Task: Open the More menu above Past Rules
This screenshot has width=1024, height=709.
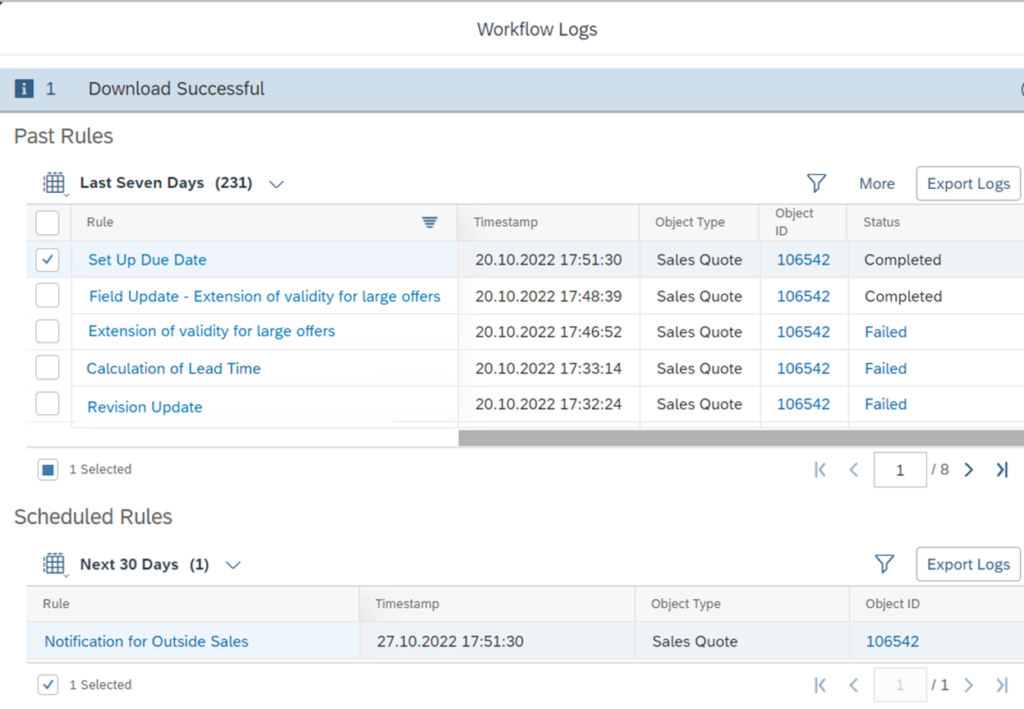Action: [x=877, y=183]
